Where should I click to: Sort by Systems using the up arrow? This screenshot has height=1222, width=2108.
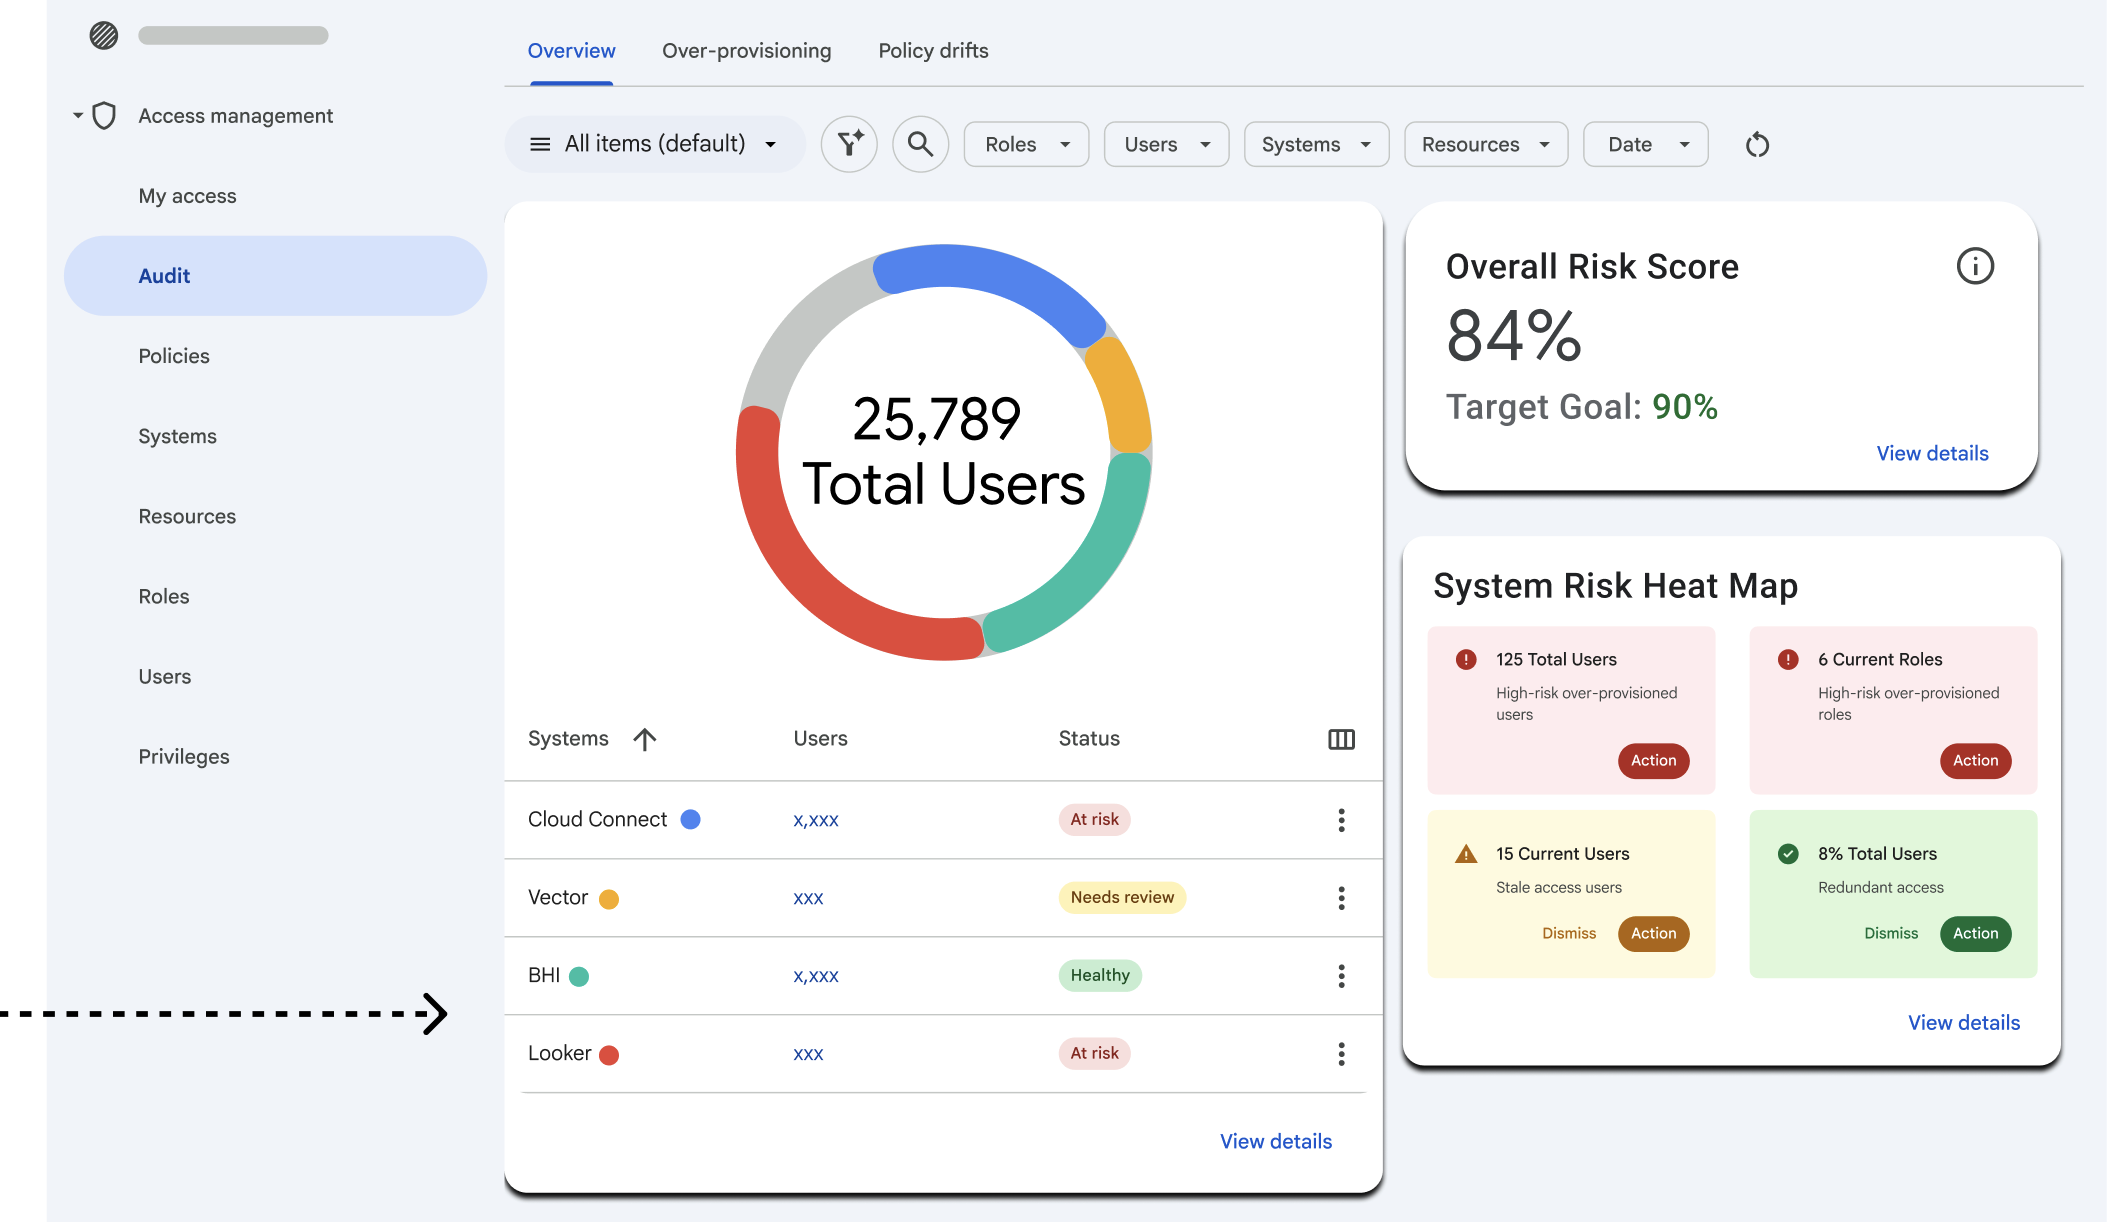(x=645, y=739)
